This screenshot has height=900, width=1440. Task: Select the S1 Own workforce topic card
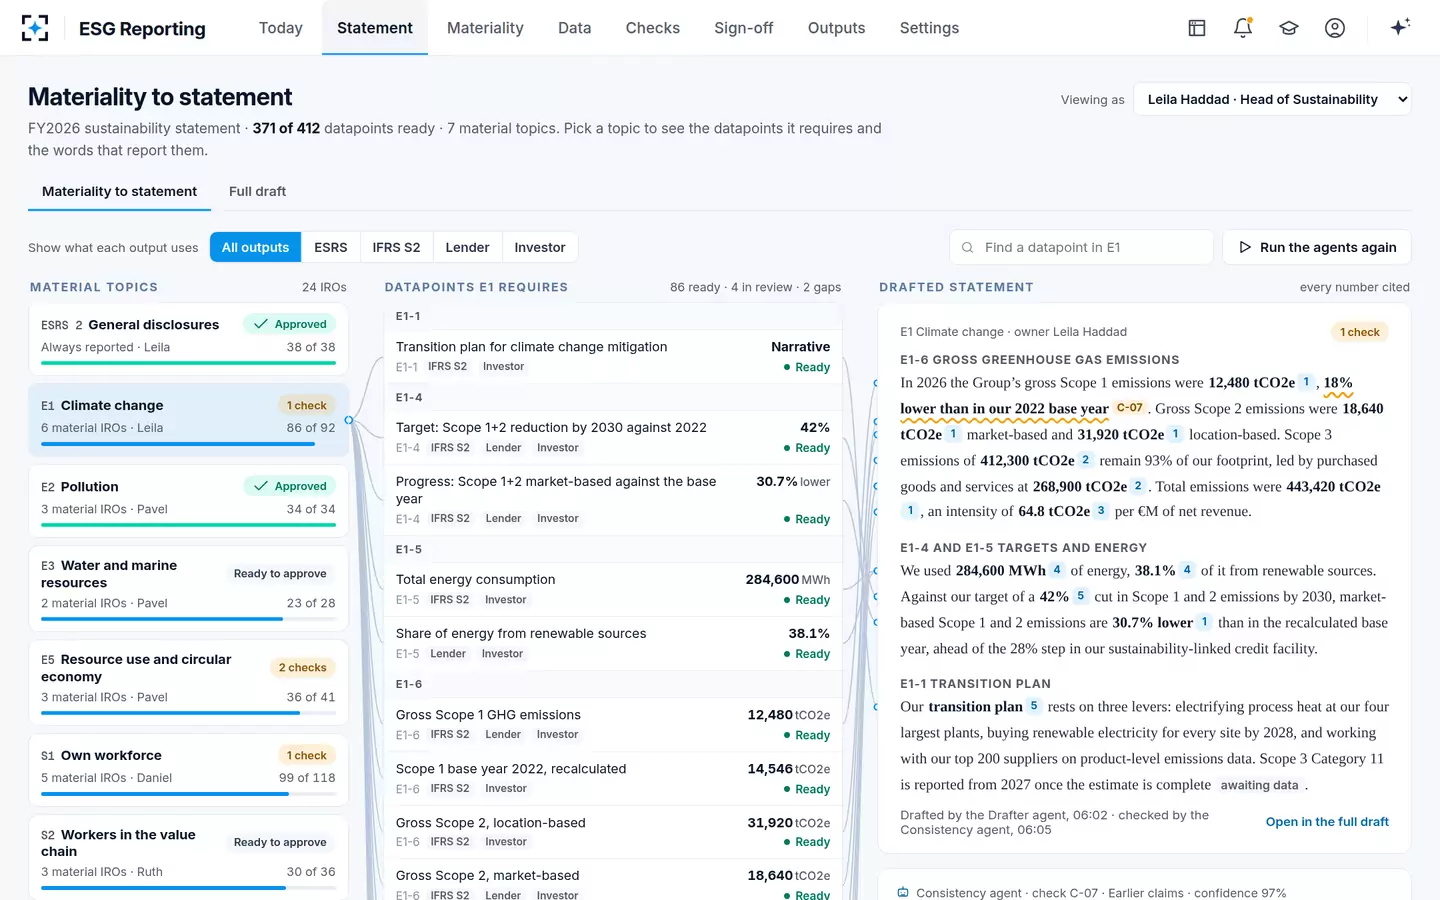[x=188, y=770]
